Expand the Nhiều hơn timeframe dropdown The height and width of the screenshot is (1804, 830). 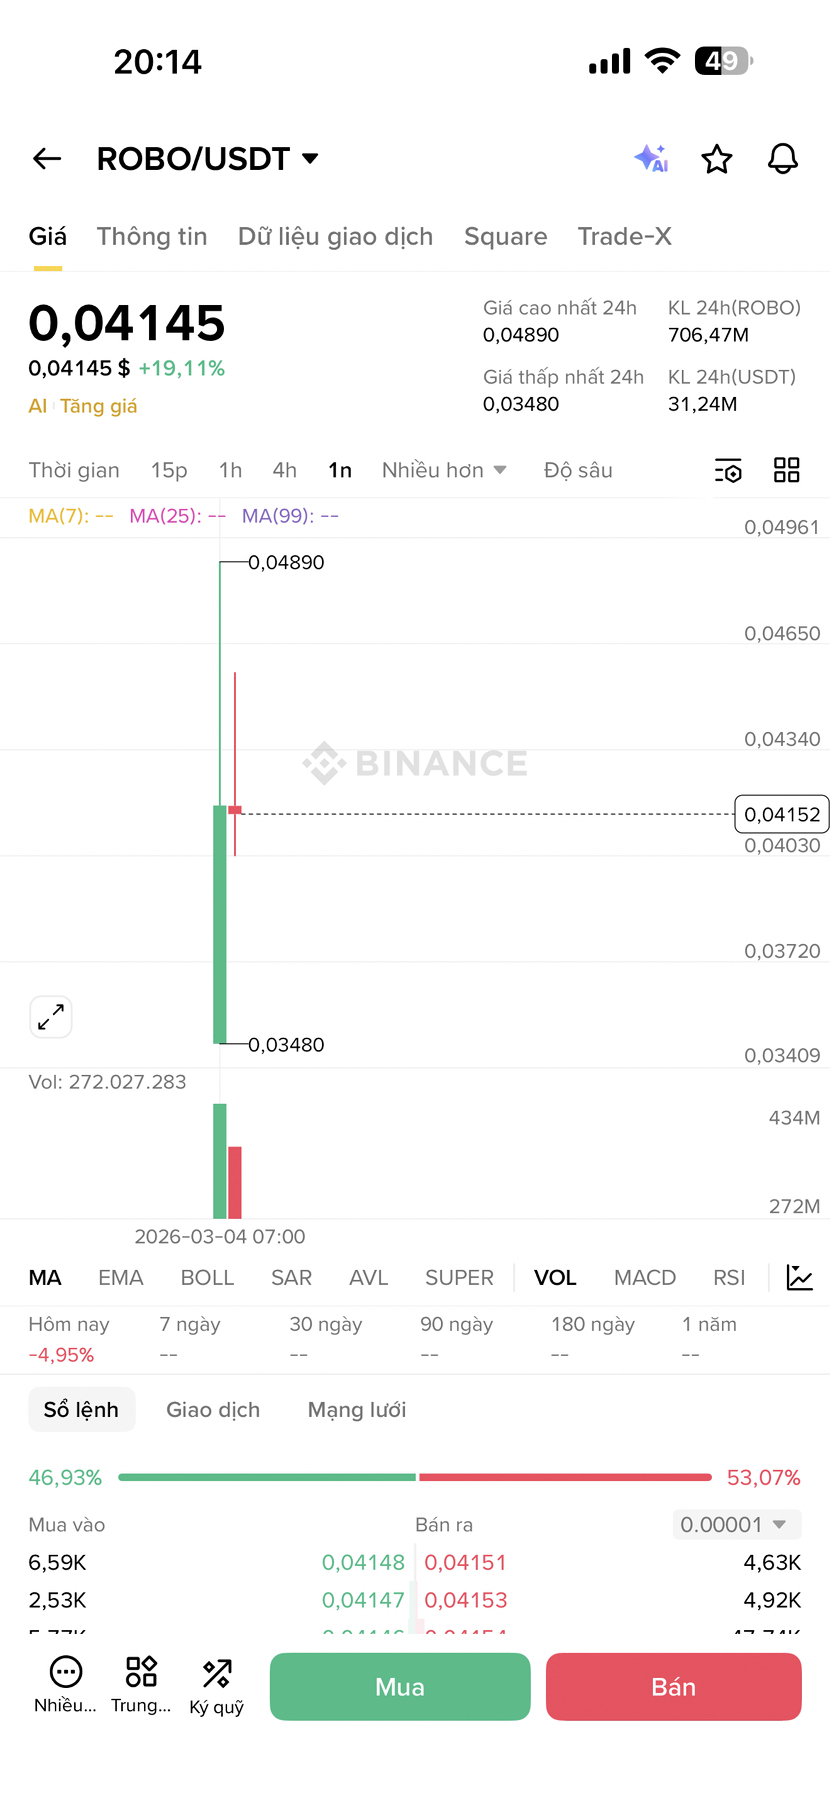click(444, 471)
